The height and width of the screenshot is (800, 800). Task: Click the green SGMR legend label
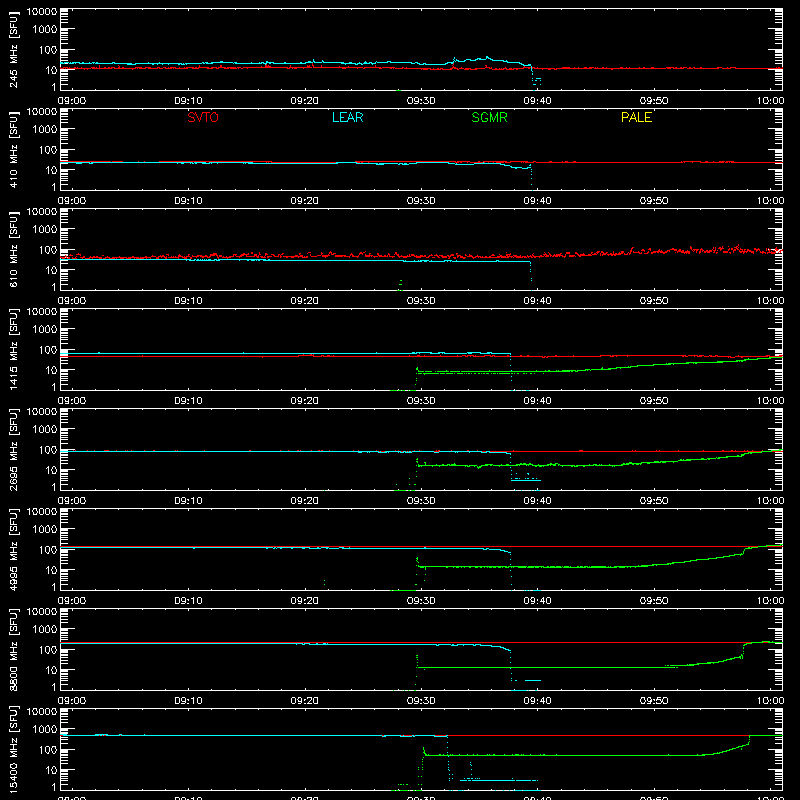point(489,117)
